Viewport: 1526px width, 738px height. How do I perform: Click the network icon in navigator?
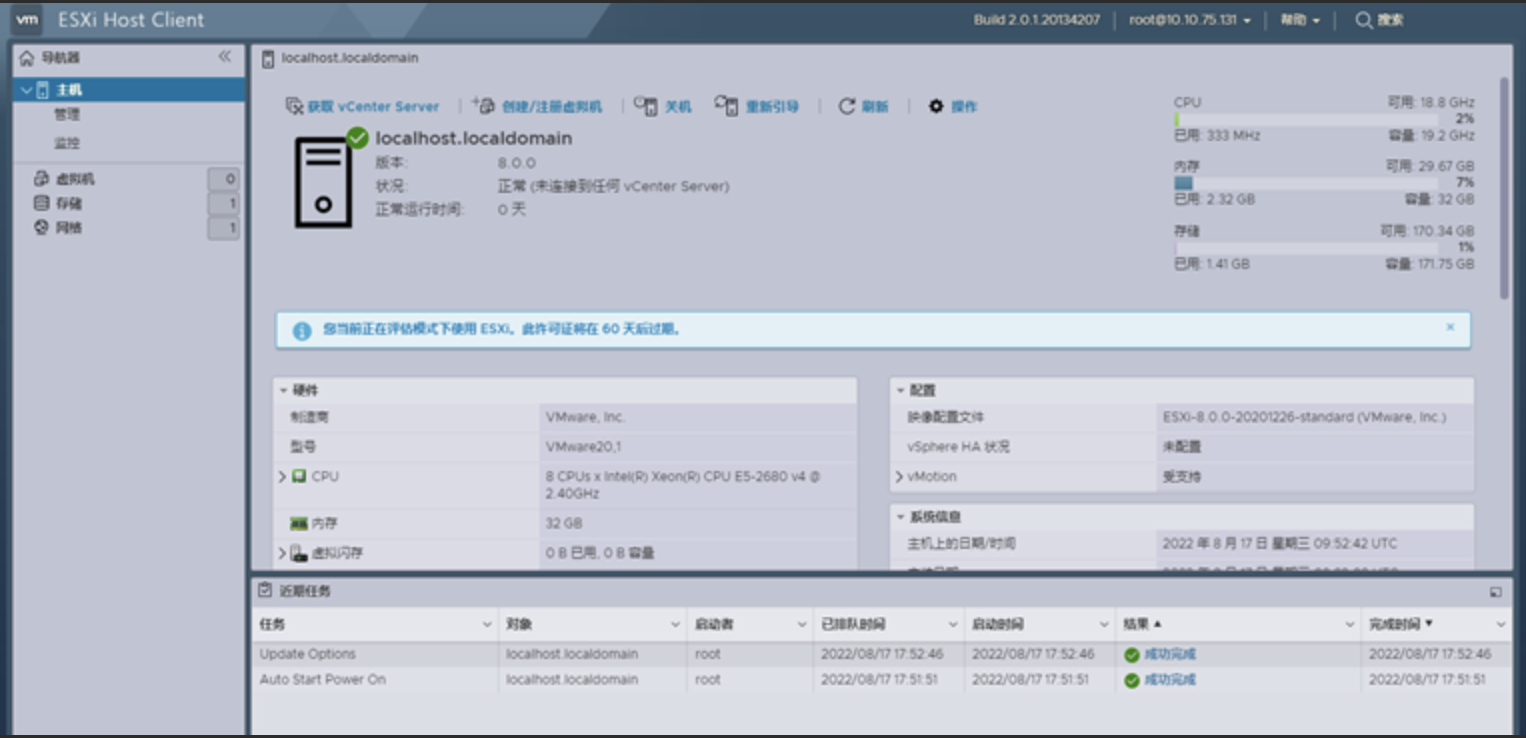click(41, 228)
